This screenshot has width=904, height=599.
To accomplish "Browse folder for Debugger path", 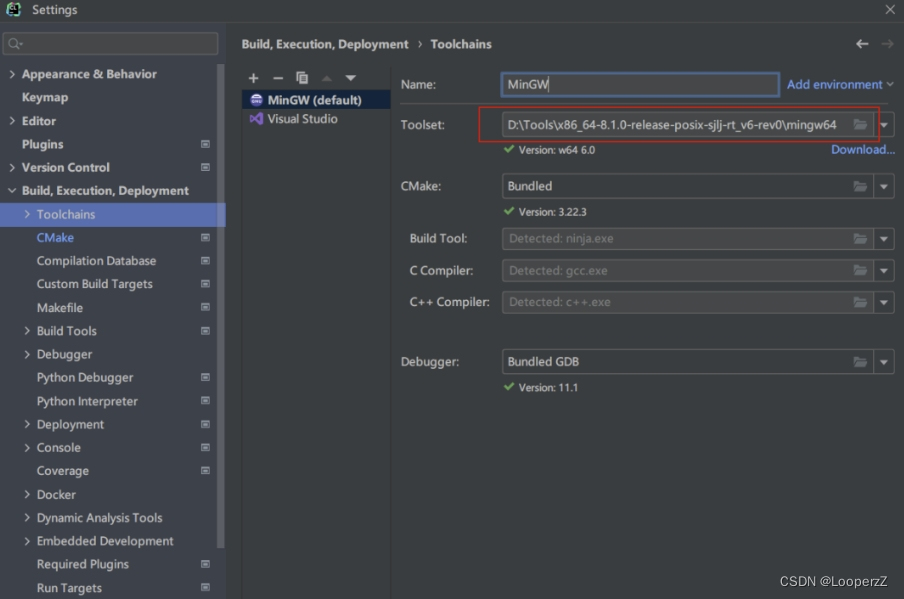I will click(x=860, y=362).
